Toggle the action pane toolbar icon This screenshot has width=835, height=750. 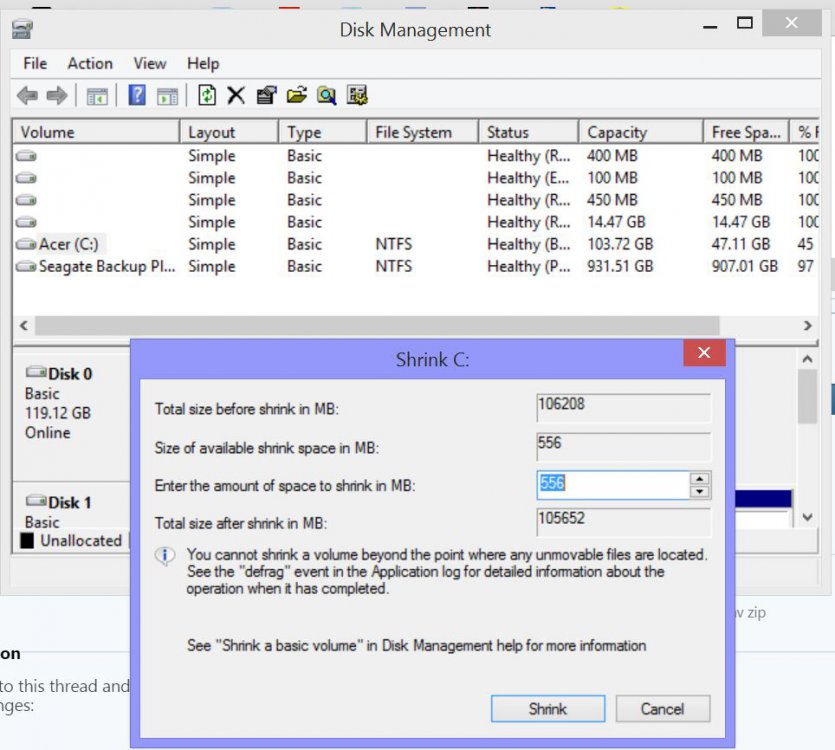coord(167,96)
